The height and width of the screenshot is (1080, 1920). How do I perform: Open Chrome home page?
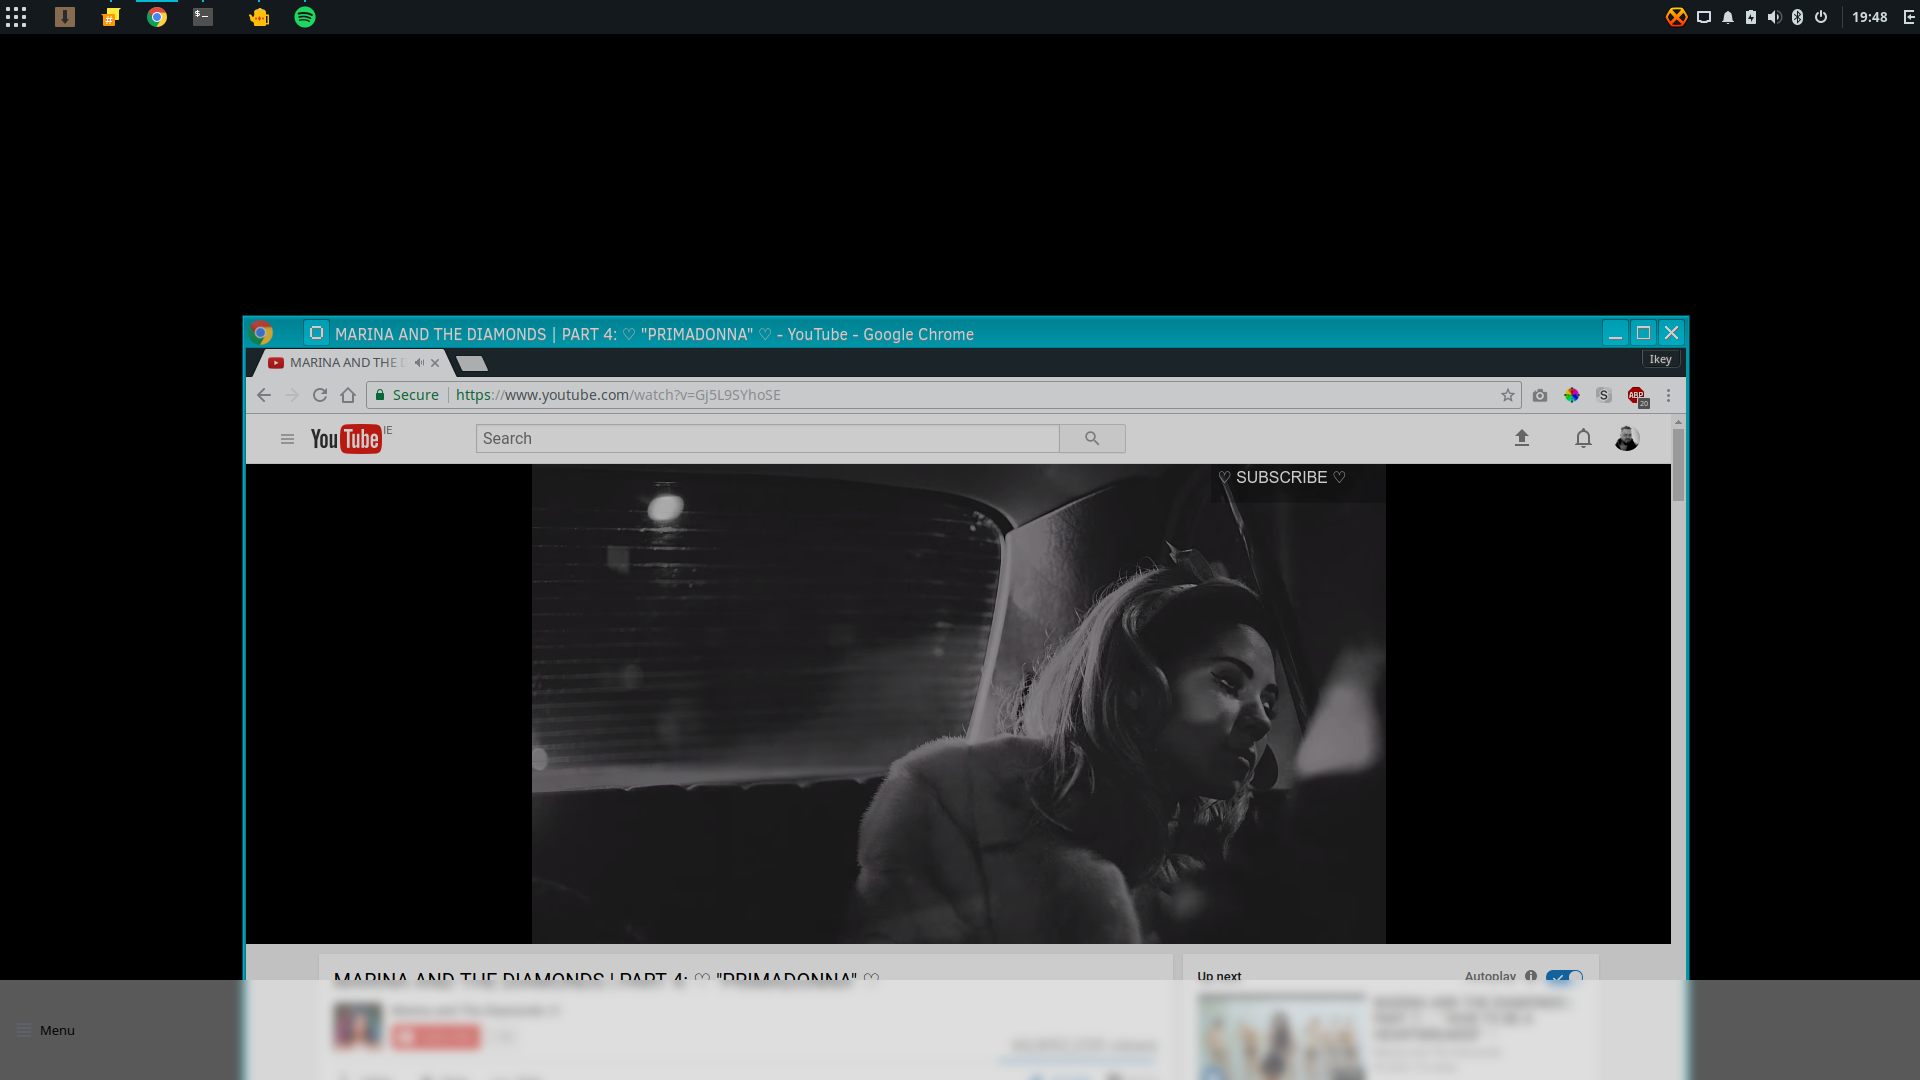pyautogui.click(x=348, y=395)
